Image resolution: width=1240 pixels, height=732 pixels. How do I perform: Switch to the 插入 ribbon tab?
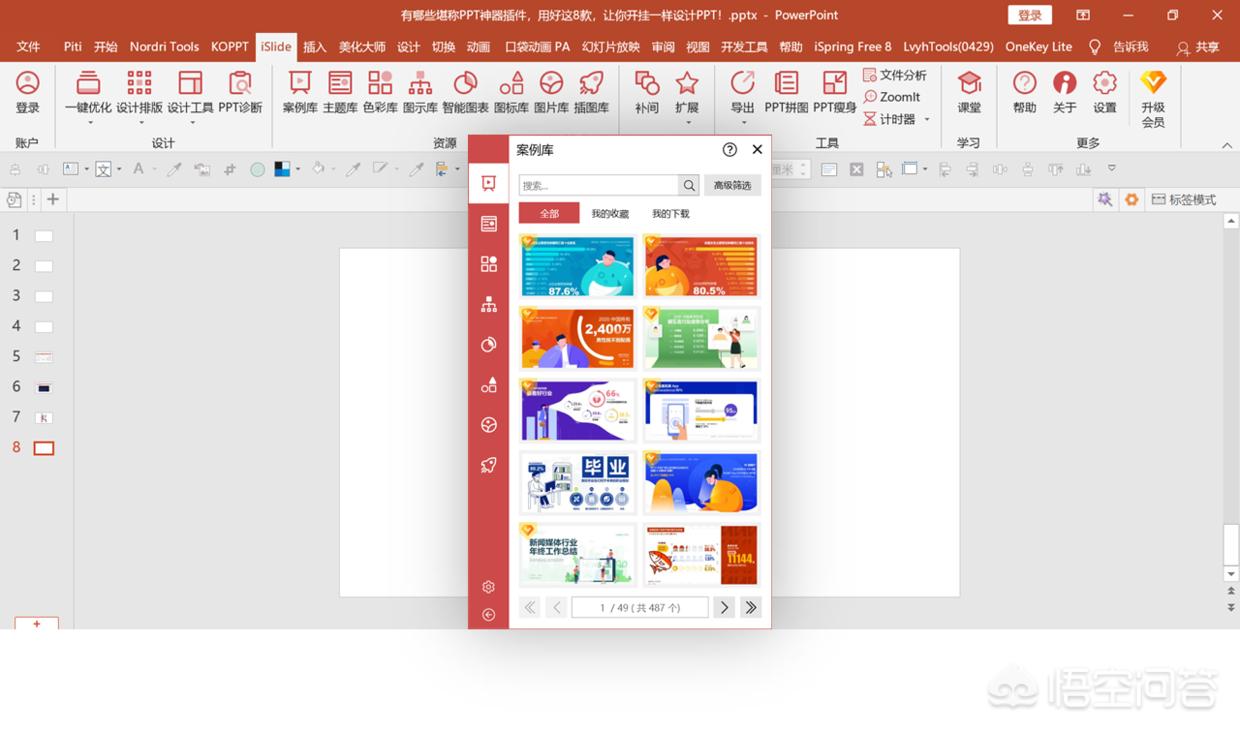314,47
